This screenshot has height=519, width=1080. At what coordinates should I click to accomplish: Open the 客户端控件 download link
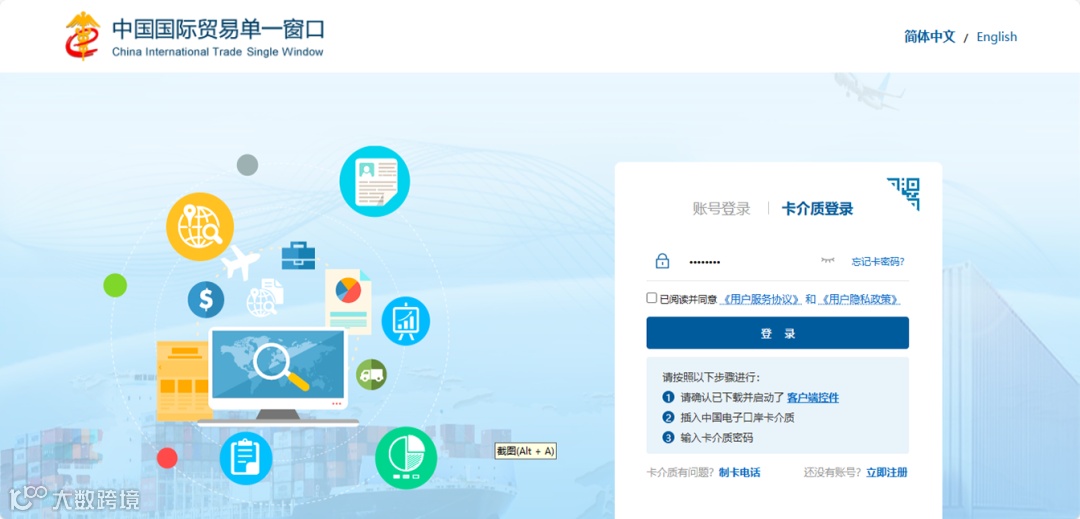pos(813,397)
